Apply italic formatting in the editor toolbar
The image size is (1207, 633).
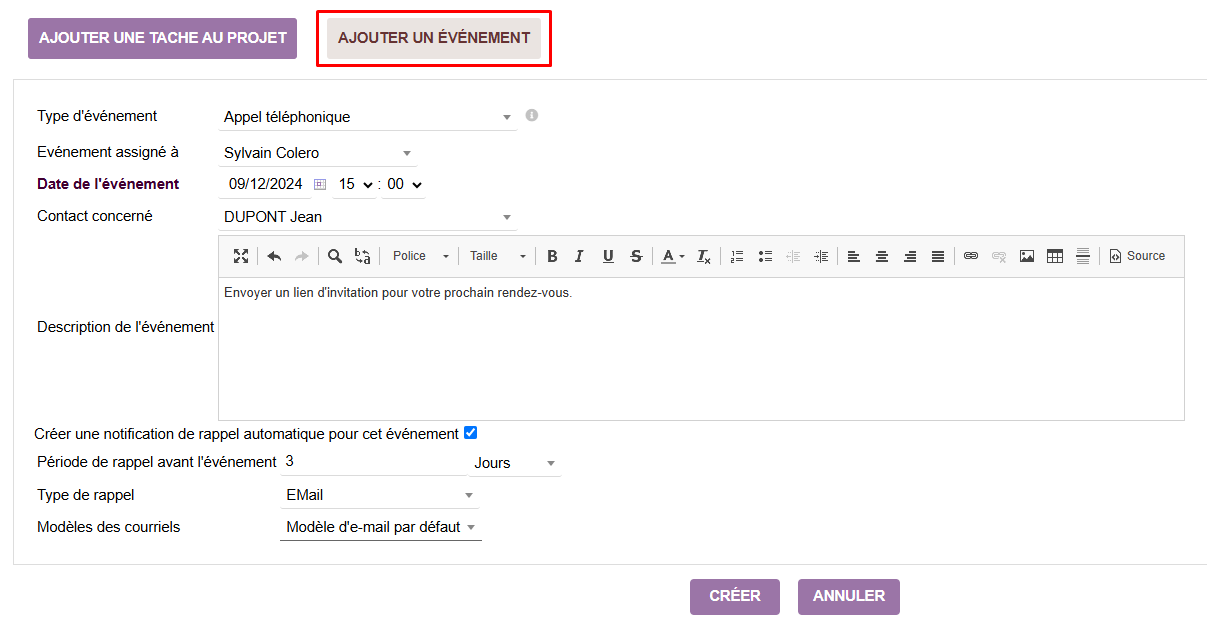[579, 256]
